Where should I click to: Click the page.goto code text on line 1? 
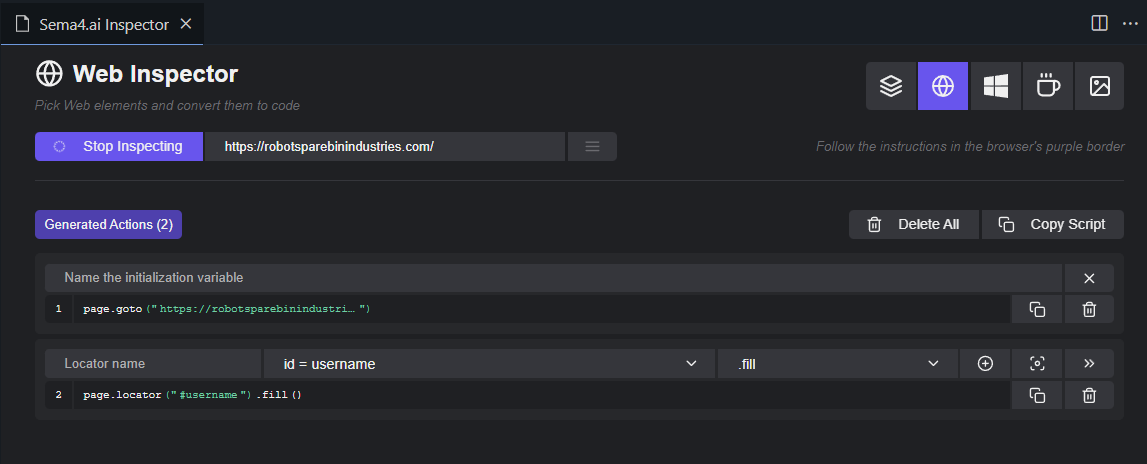pos(227,310)
